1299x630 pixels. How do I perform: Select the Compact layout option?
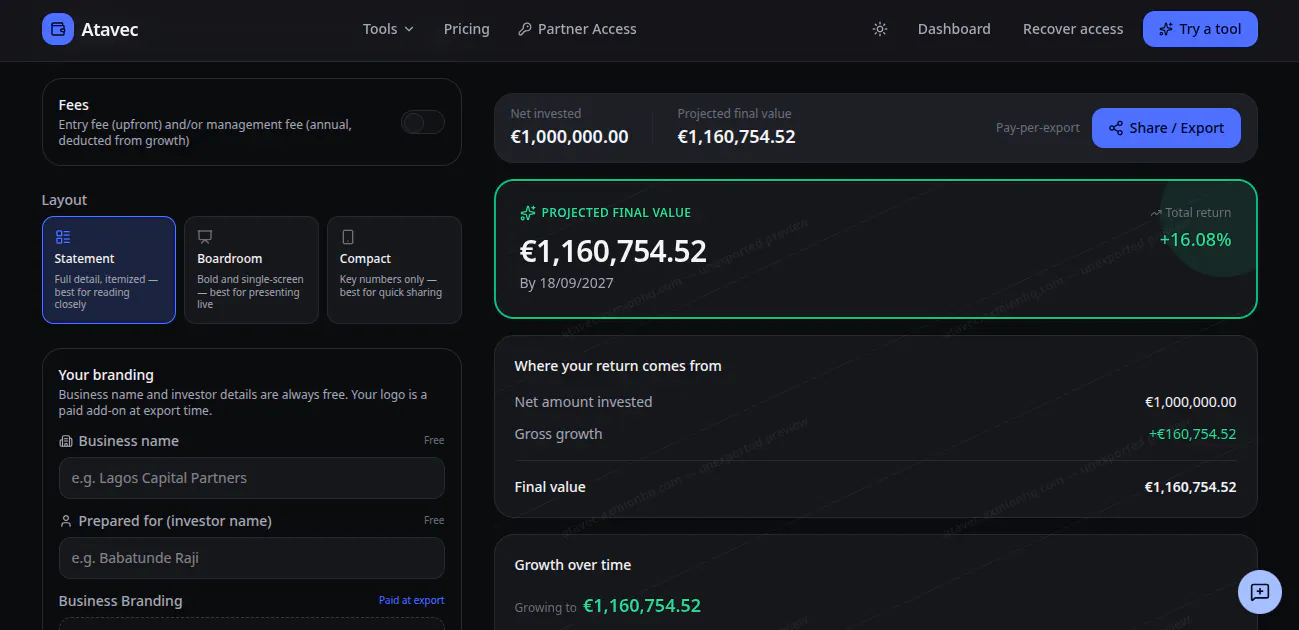pyautogui.click(x=394, y=270)
